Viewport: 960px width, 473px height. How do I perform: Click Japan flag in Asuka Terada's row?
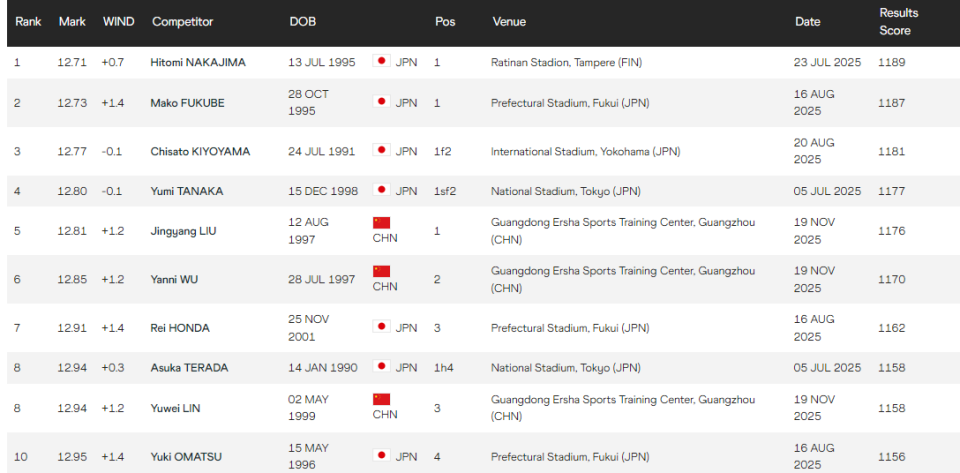381,367
